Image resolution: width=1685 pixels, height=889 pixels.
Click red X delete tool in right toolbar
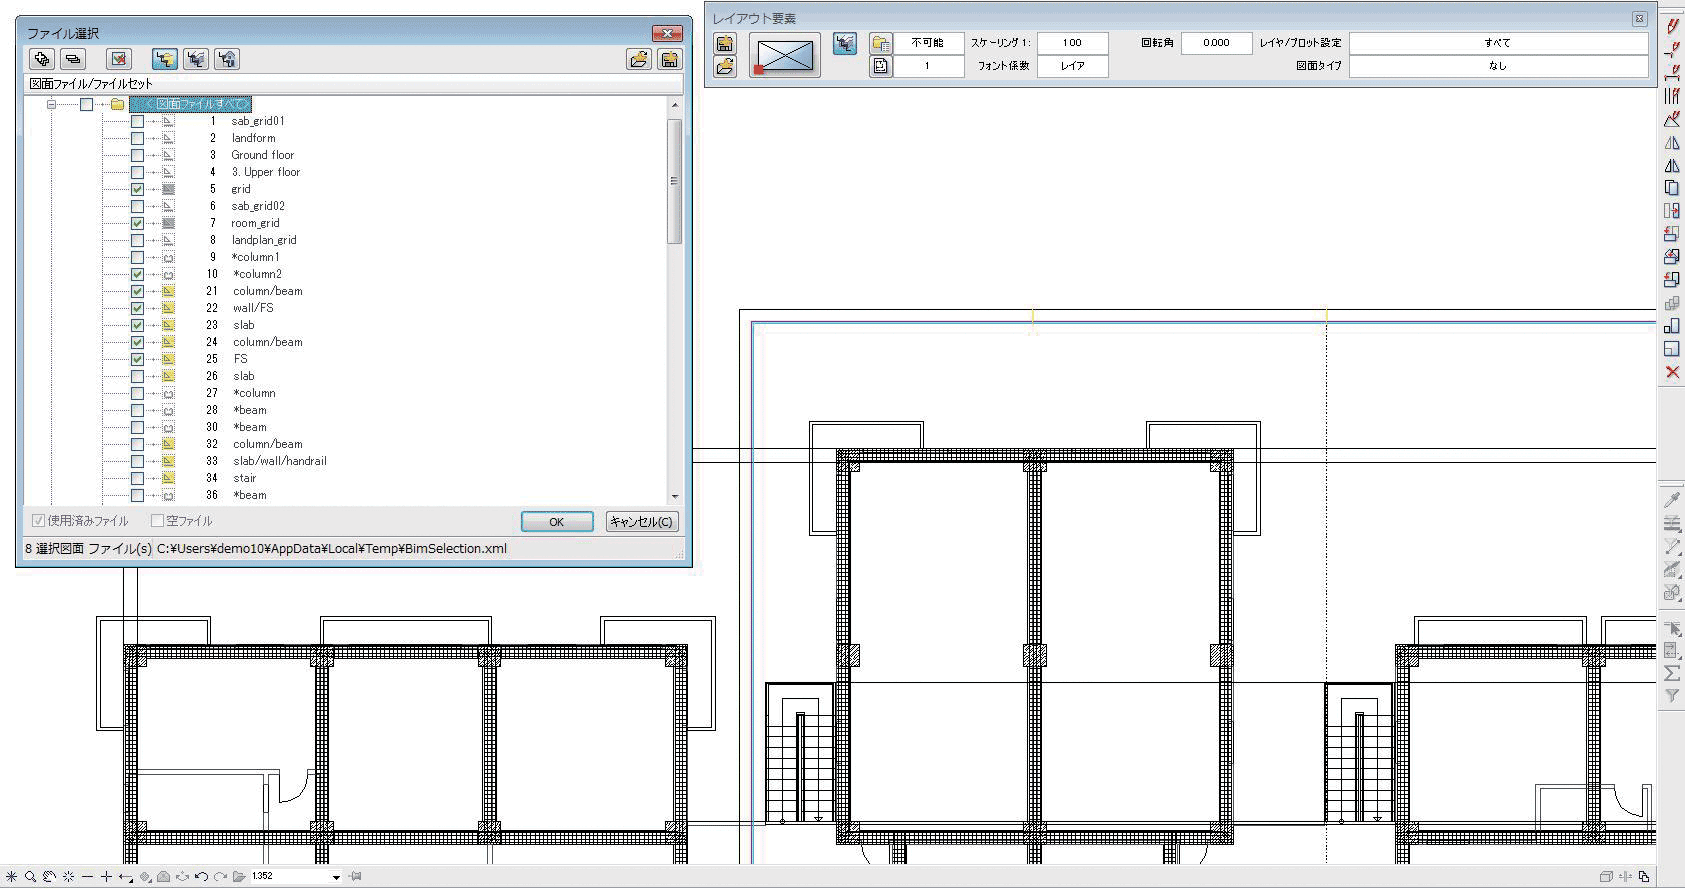pos(1671,372)
